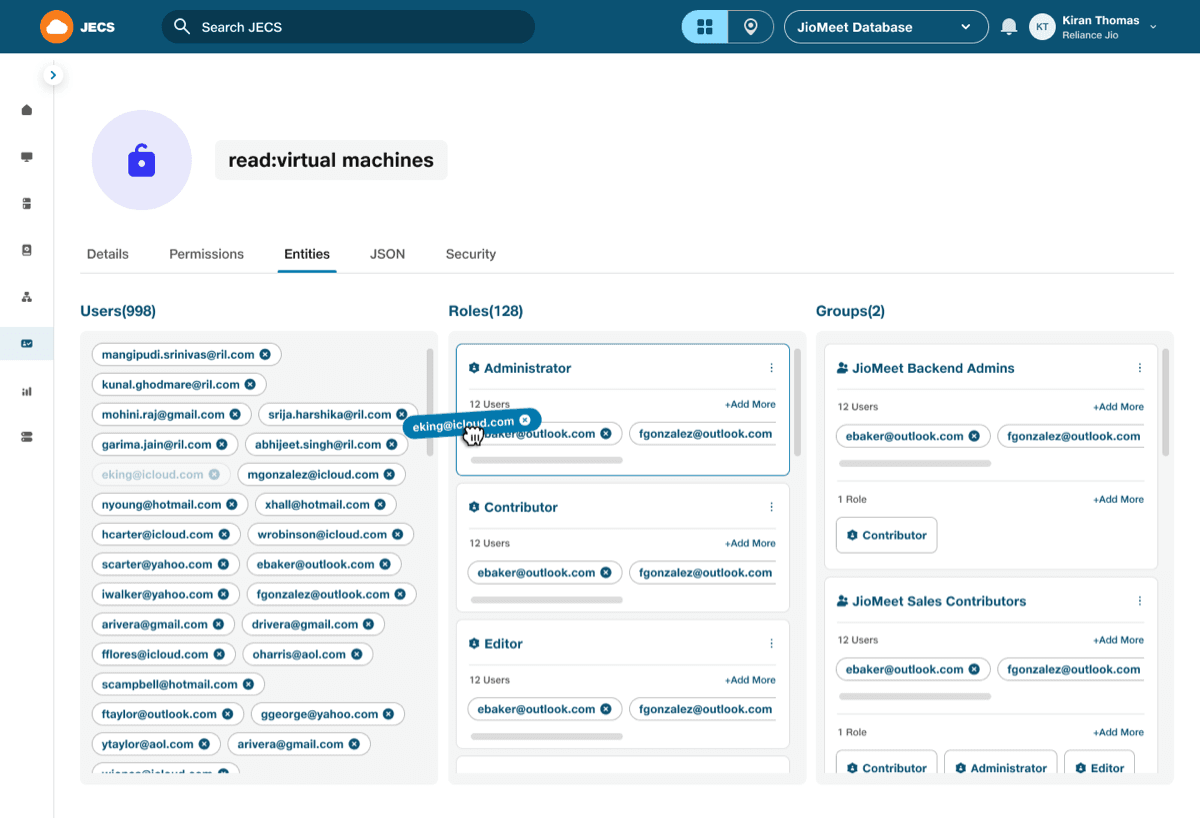
Task: Click Contributor card horizontal scroll bar
Action: (547, 600)
